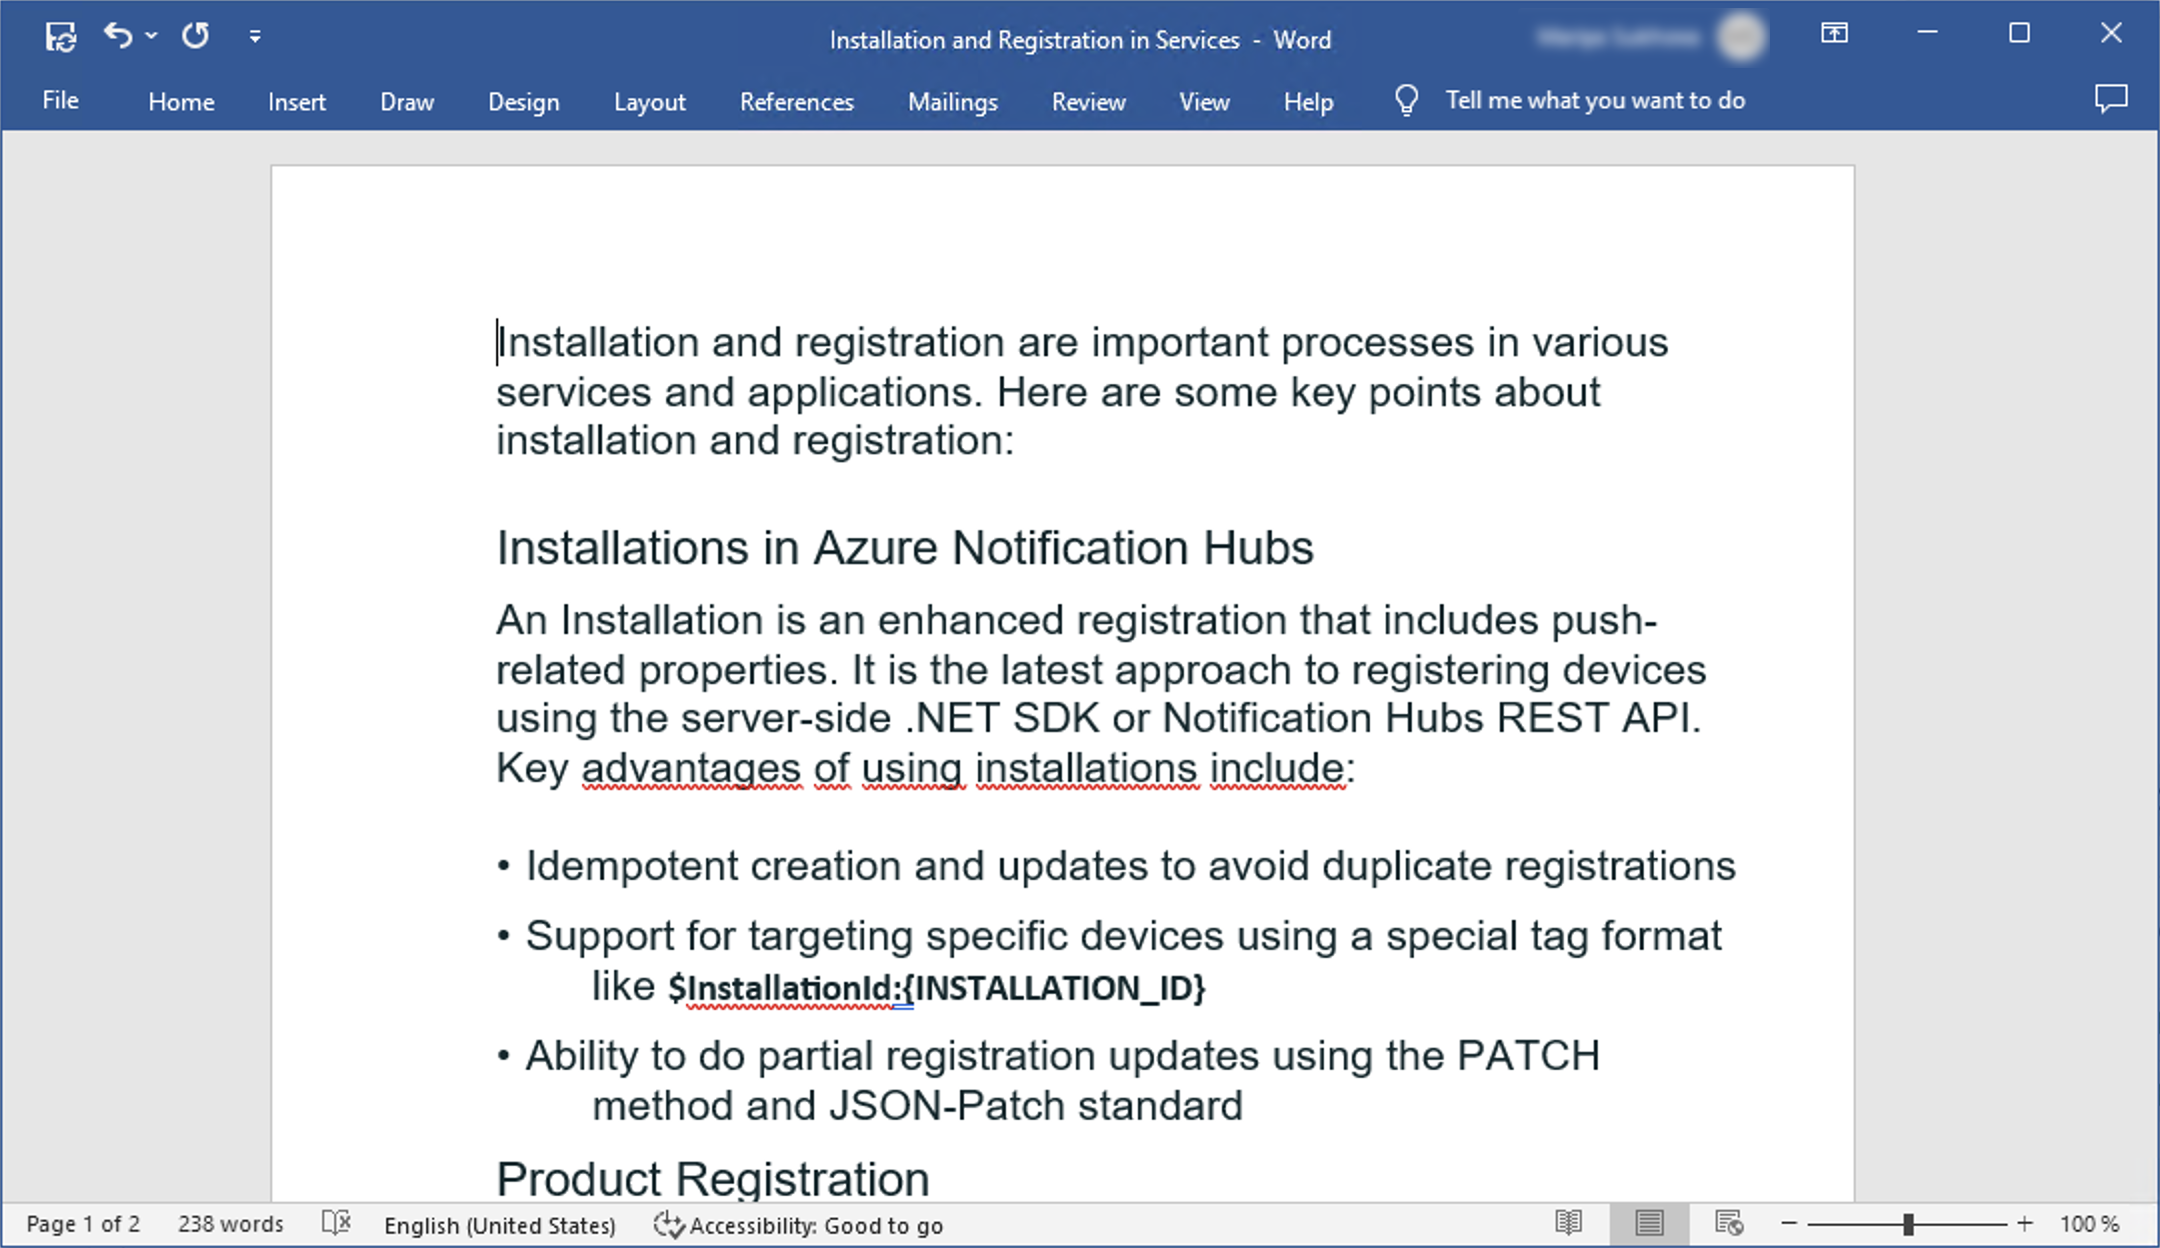Viewport: 2160px width, 1248px height.
Task: Undo the last action
Action: 117,36
